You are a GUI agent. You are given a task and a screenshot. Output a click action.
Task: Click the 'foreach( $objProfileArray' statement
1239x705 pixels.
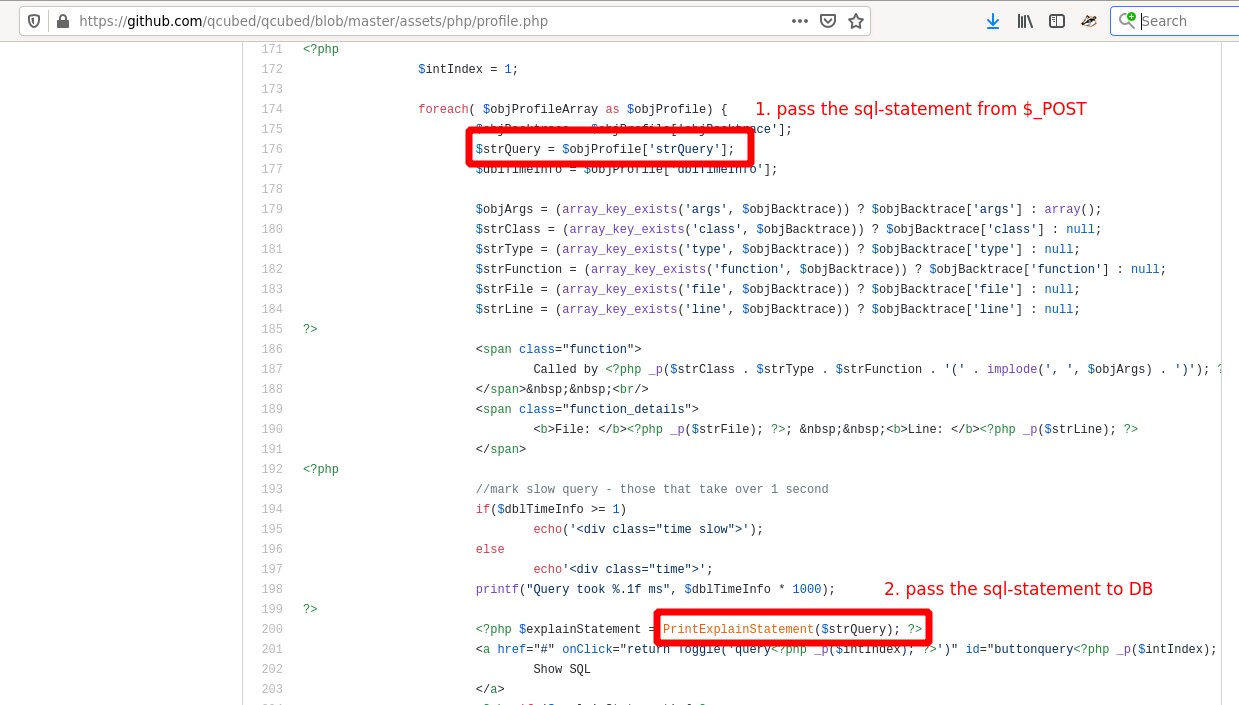tap(573, 109)
